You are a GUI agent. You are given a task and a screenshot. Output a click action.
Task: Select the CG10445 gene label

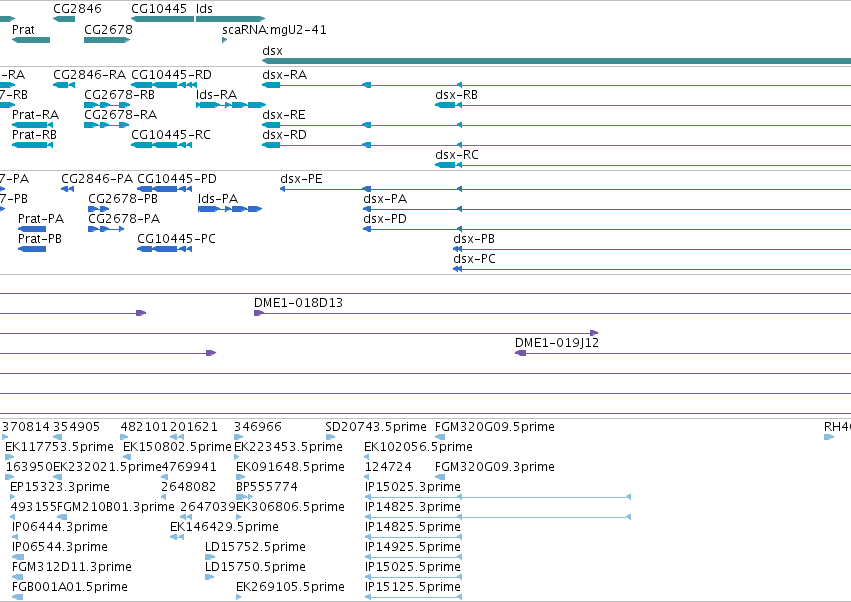coord(159,9)
